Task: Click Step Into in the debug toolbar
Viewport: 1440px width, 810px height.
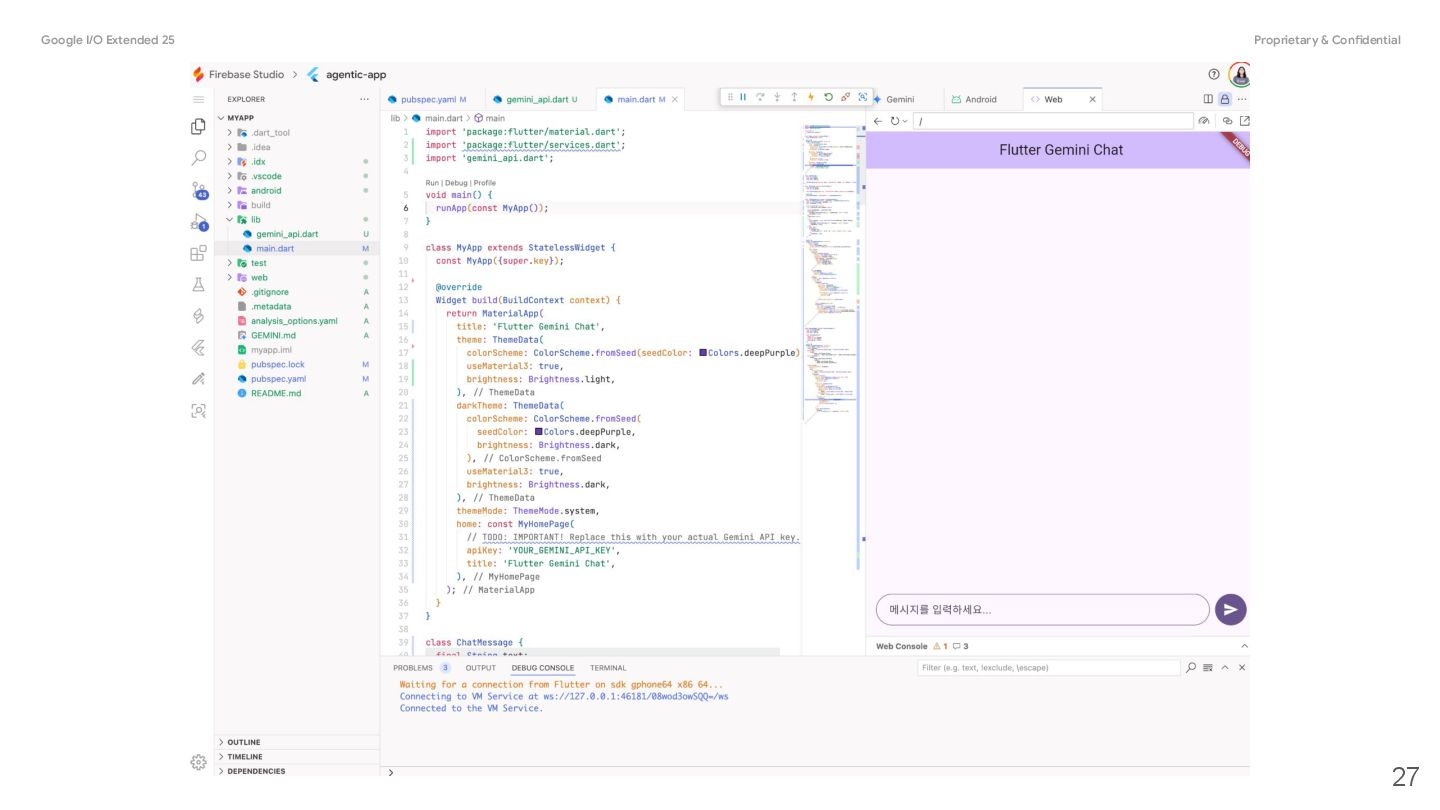Action: [777, 97]
